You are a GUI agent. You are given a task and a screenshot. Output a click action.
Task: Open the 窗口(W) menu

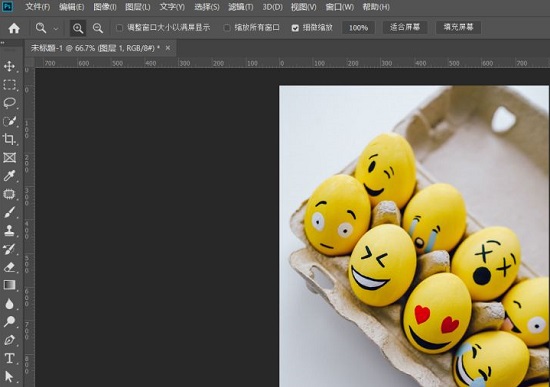pyautogui.click(x=340, y=7)
